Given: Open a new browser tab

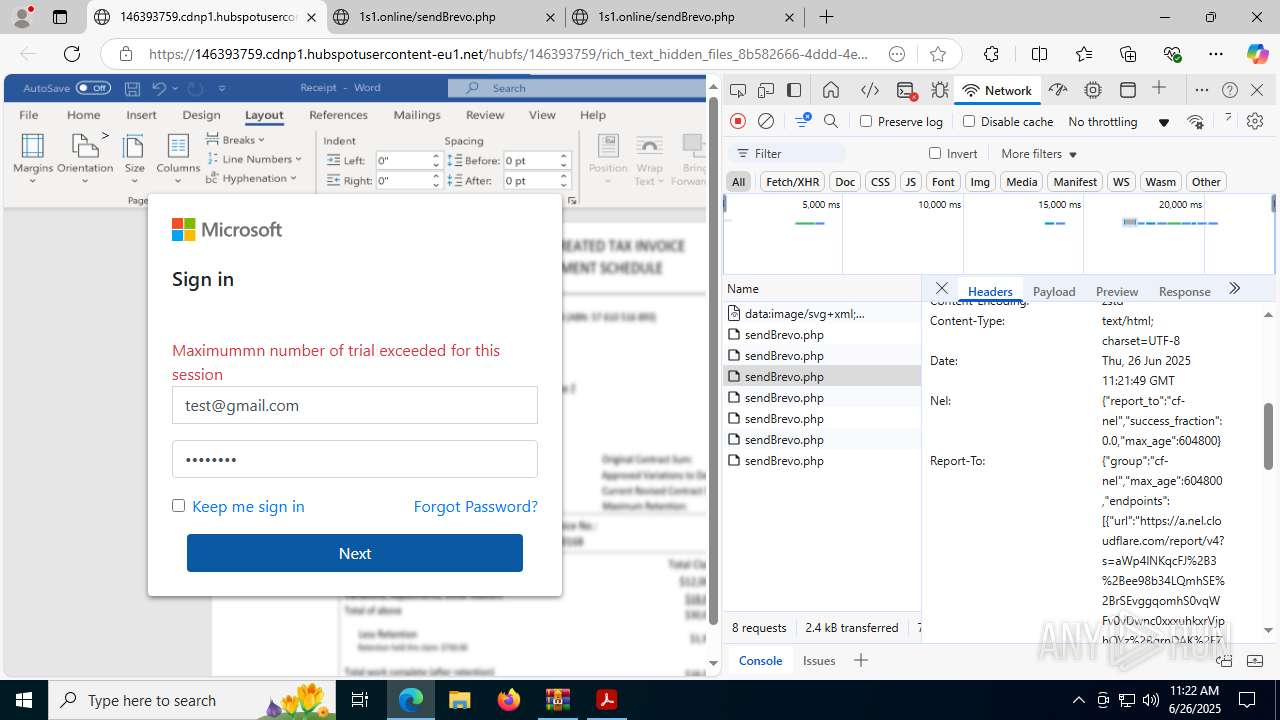Looking at the screenshot, I should tap(826, 17).
